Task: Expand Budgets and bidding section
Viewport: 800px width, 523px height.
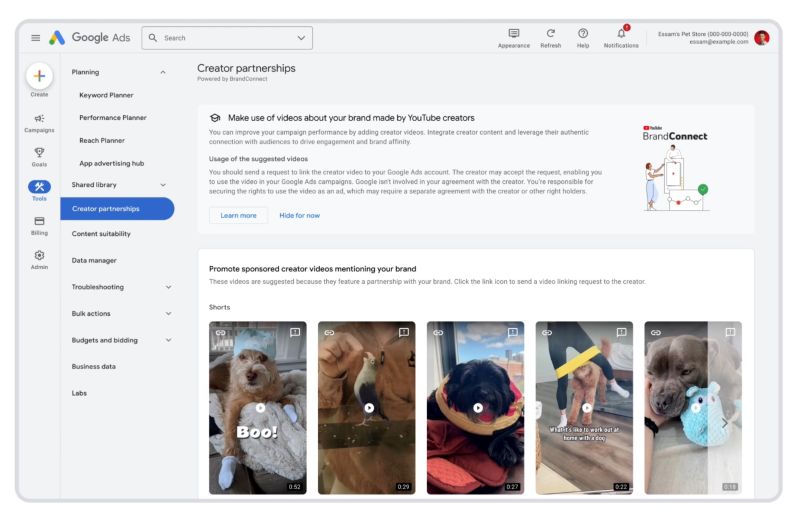Action: (x=168, y=340)
